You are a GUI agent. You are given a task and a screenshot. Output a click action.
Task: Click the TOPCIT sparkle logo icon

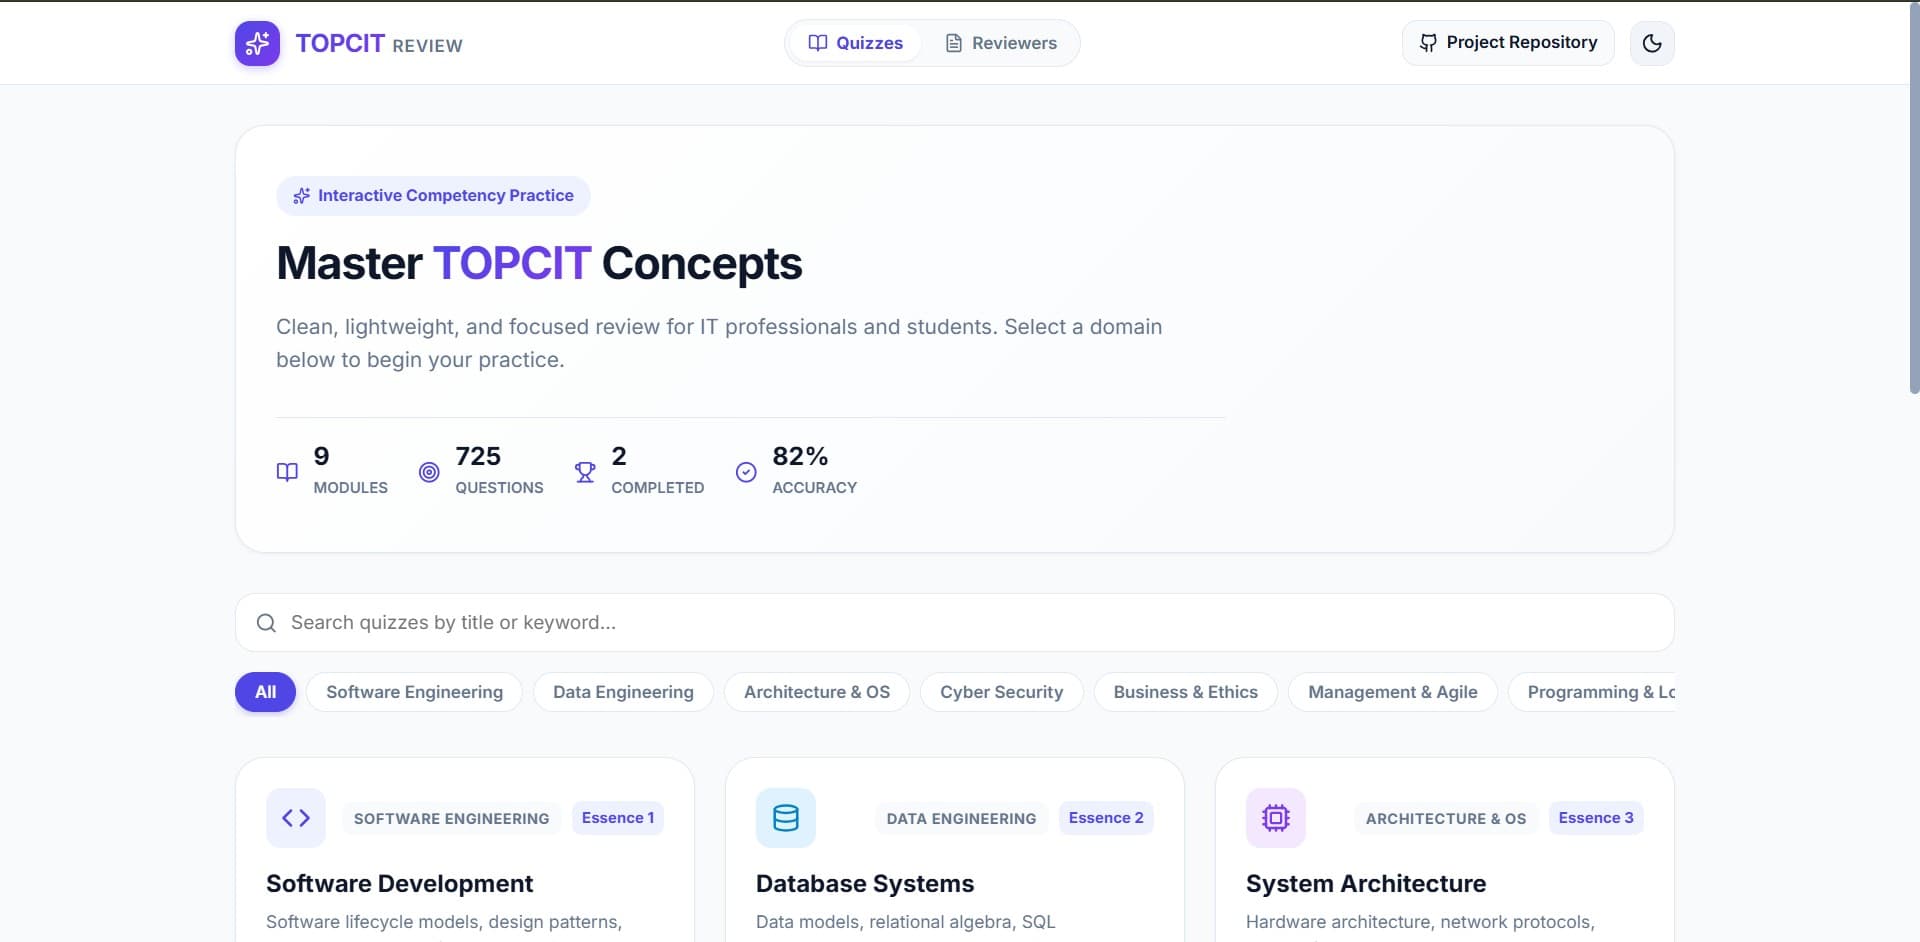[x=257, y=43]
